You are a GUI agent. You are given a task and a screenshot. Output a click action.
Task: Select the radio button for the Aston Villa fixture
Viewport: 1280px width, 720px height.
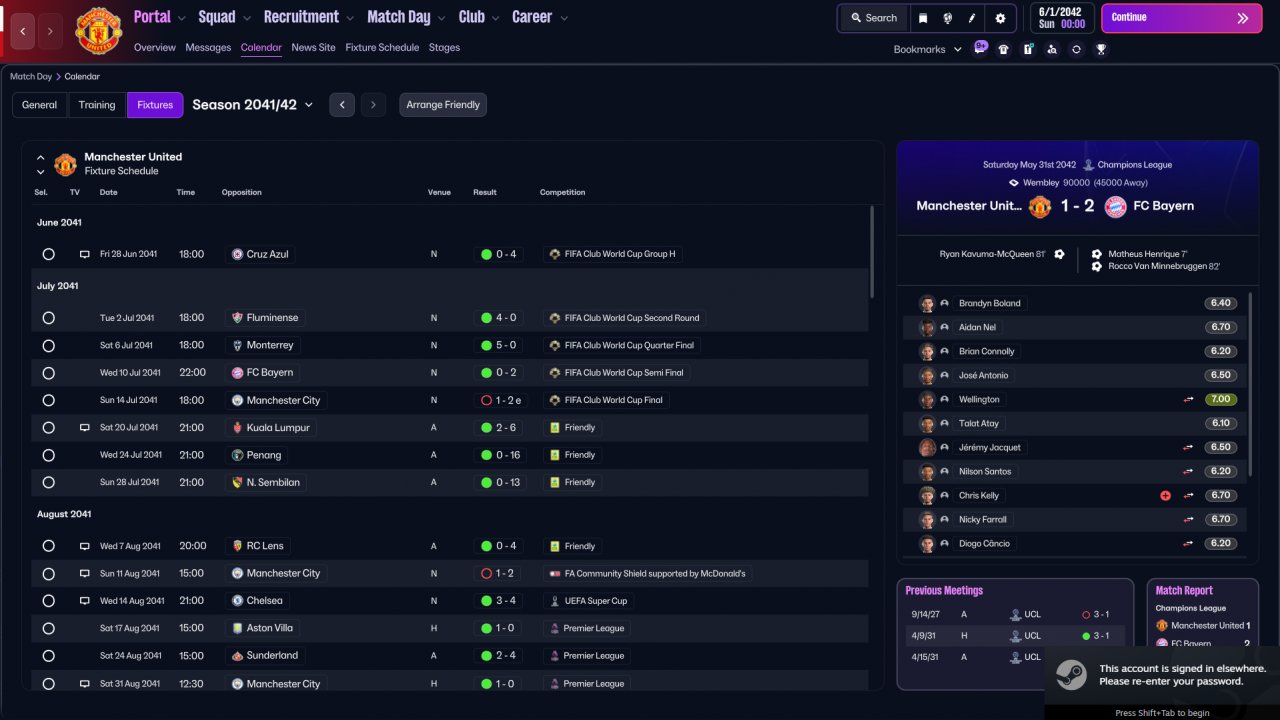[48, 628]
